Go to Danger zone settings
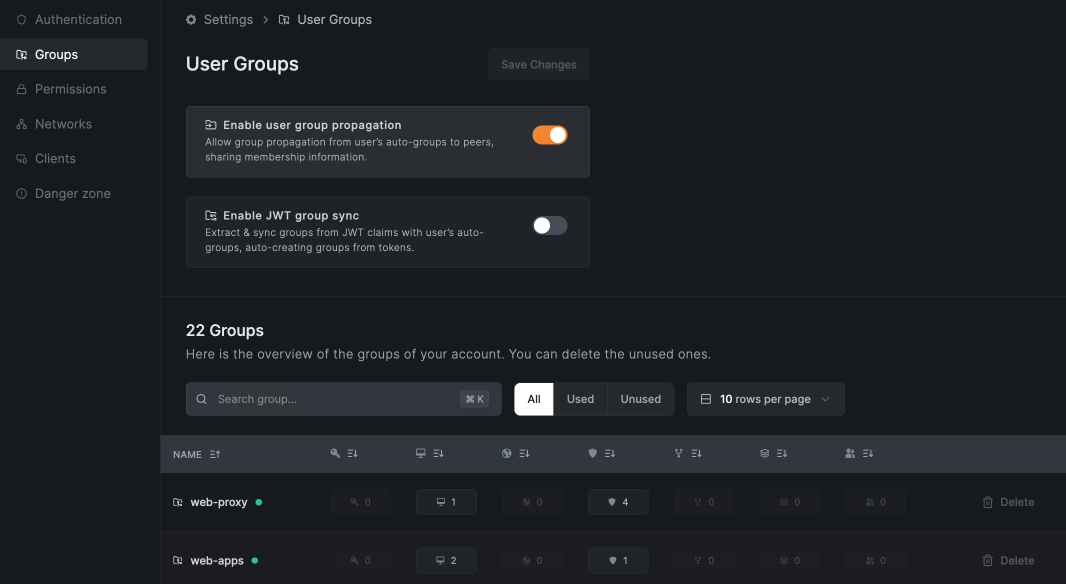This screenshot has width=1066, height=584. coord(72,193)
